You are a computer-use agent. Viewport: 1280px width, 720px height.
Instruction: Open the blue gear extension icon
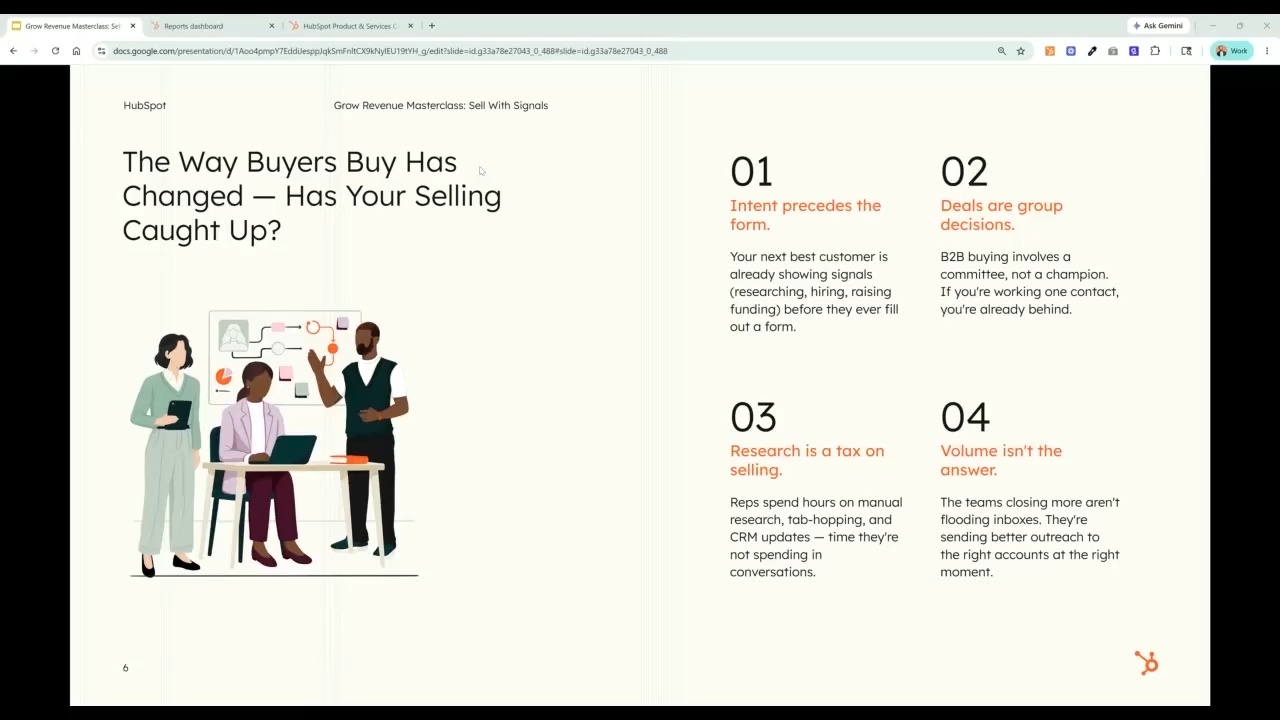[x=1071, y=51]
